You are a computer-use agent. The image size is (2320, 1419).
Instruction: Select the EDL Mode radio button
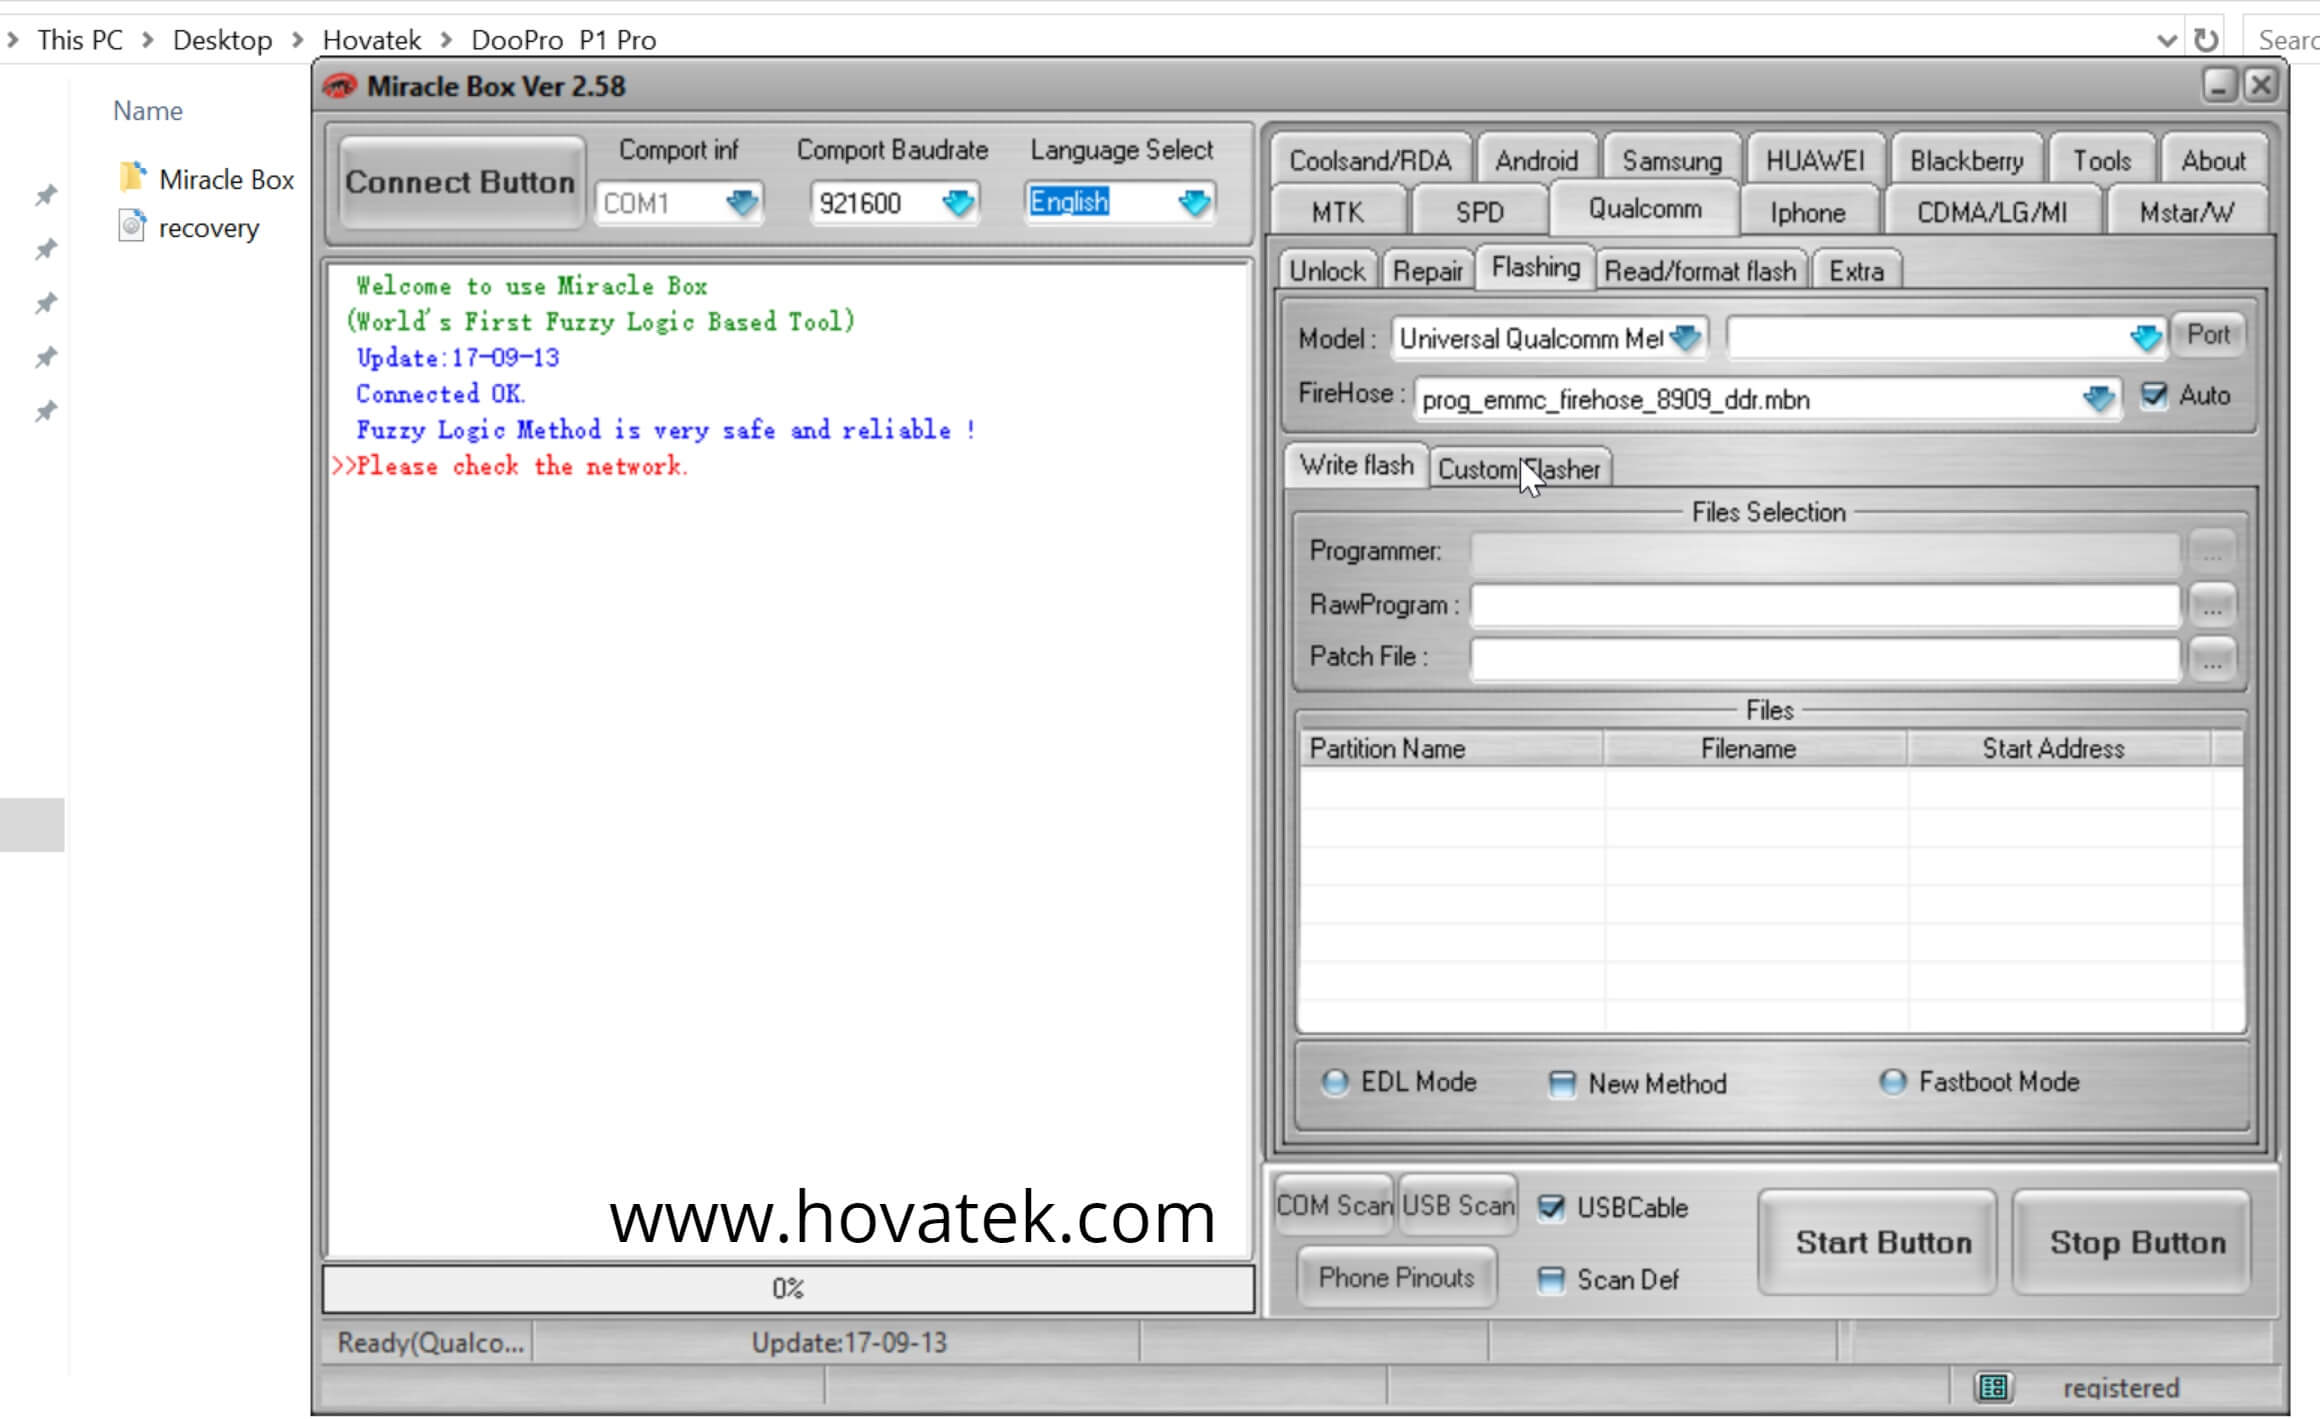pos(1335,1082)
